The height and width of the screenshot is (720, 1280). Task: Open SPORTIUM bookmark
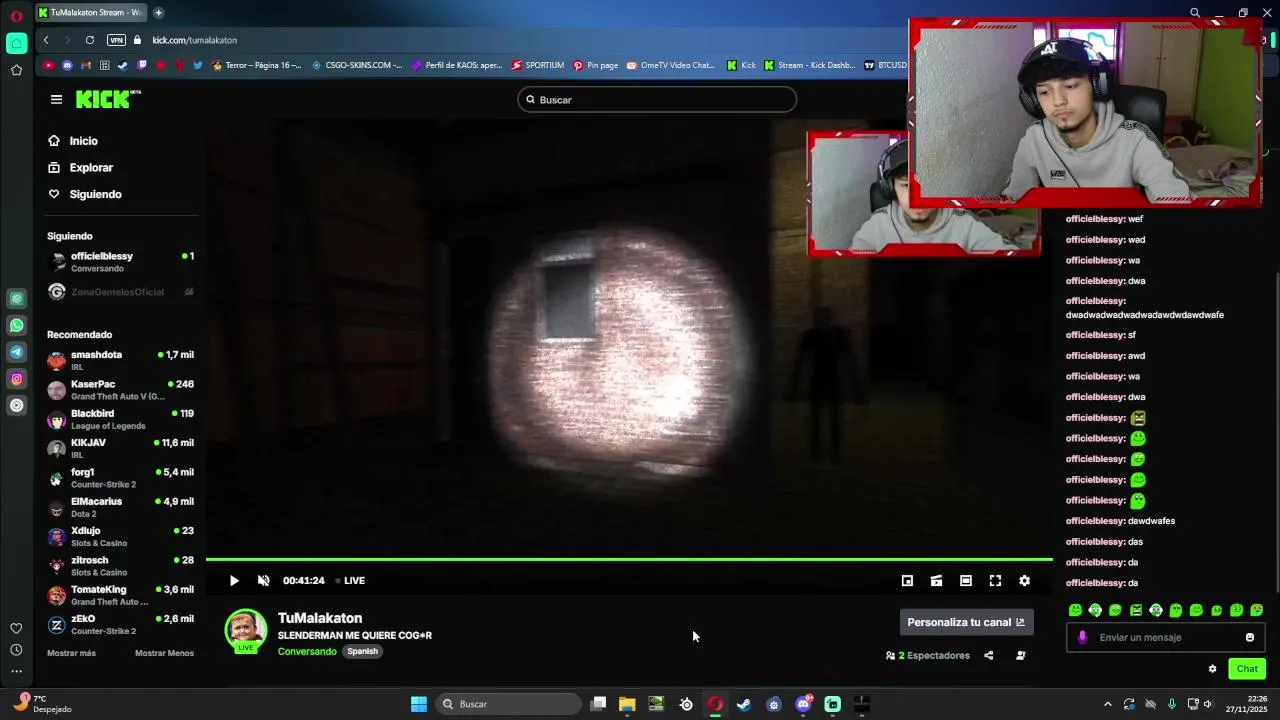tap(538, 65)
